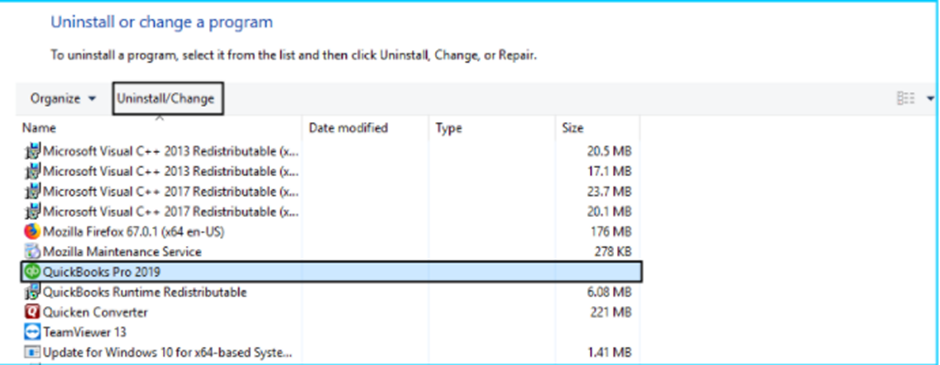Select the 23.7 MB Visual C++ 2017 entry
940x365 pixels.
pos(330,191)
